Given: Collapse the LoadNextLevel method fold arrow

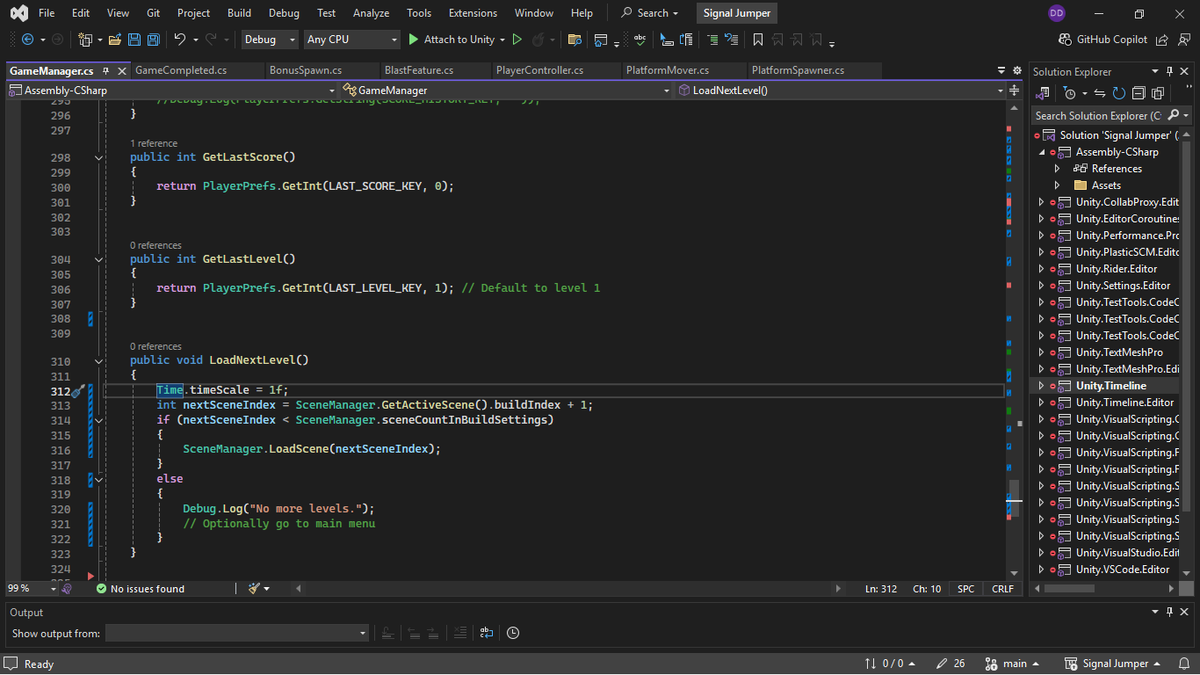Looking at the screenshot, I should click(98, 360).
